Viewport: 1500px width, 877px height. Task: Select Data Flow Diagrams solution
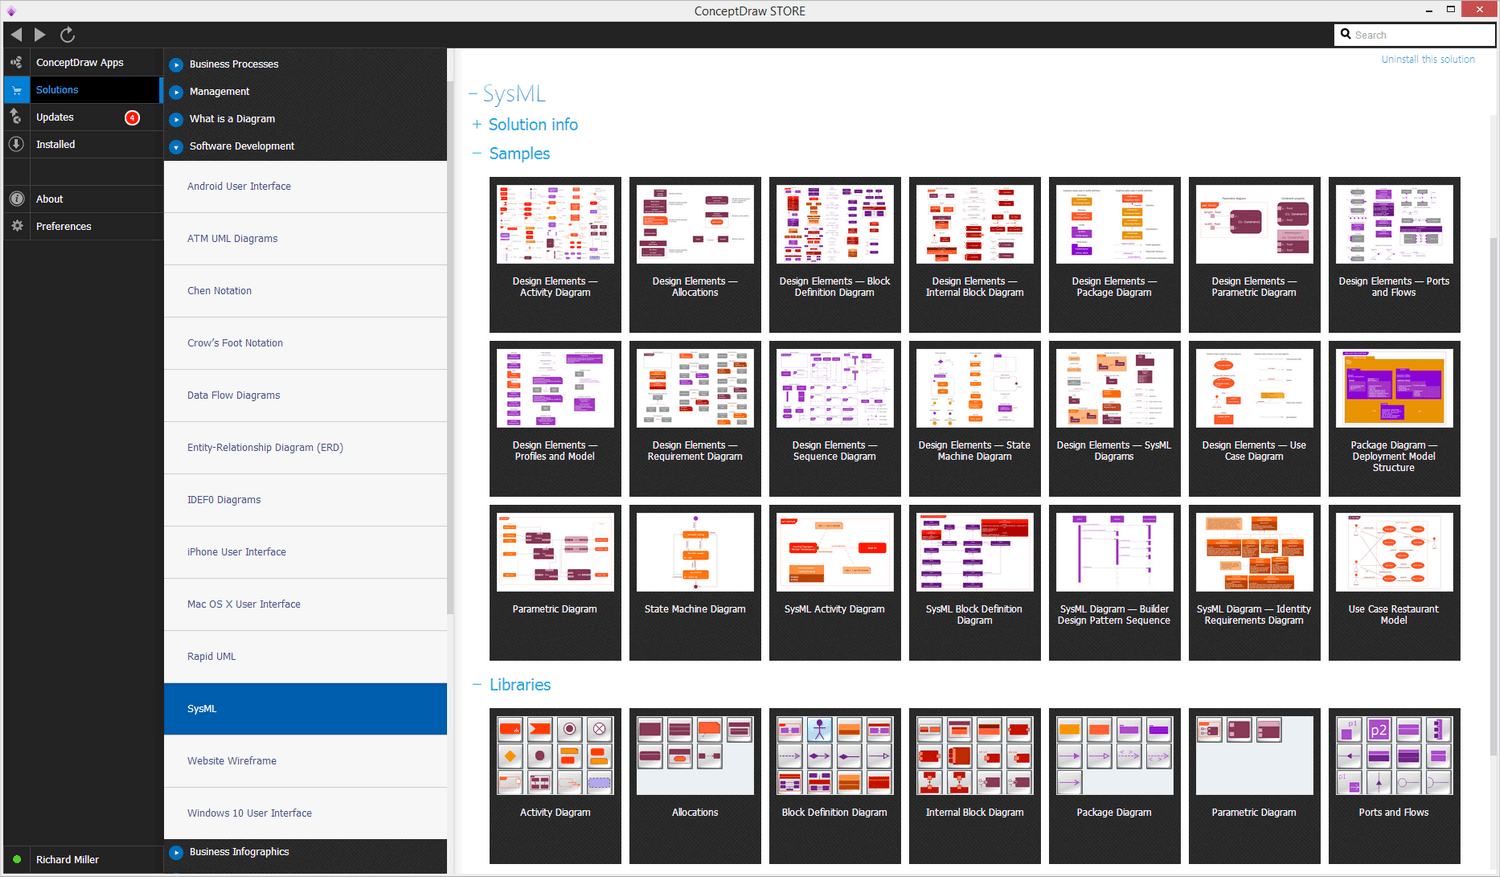[x=305, y=396]
